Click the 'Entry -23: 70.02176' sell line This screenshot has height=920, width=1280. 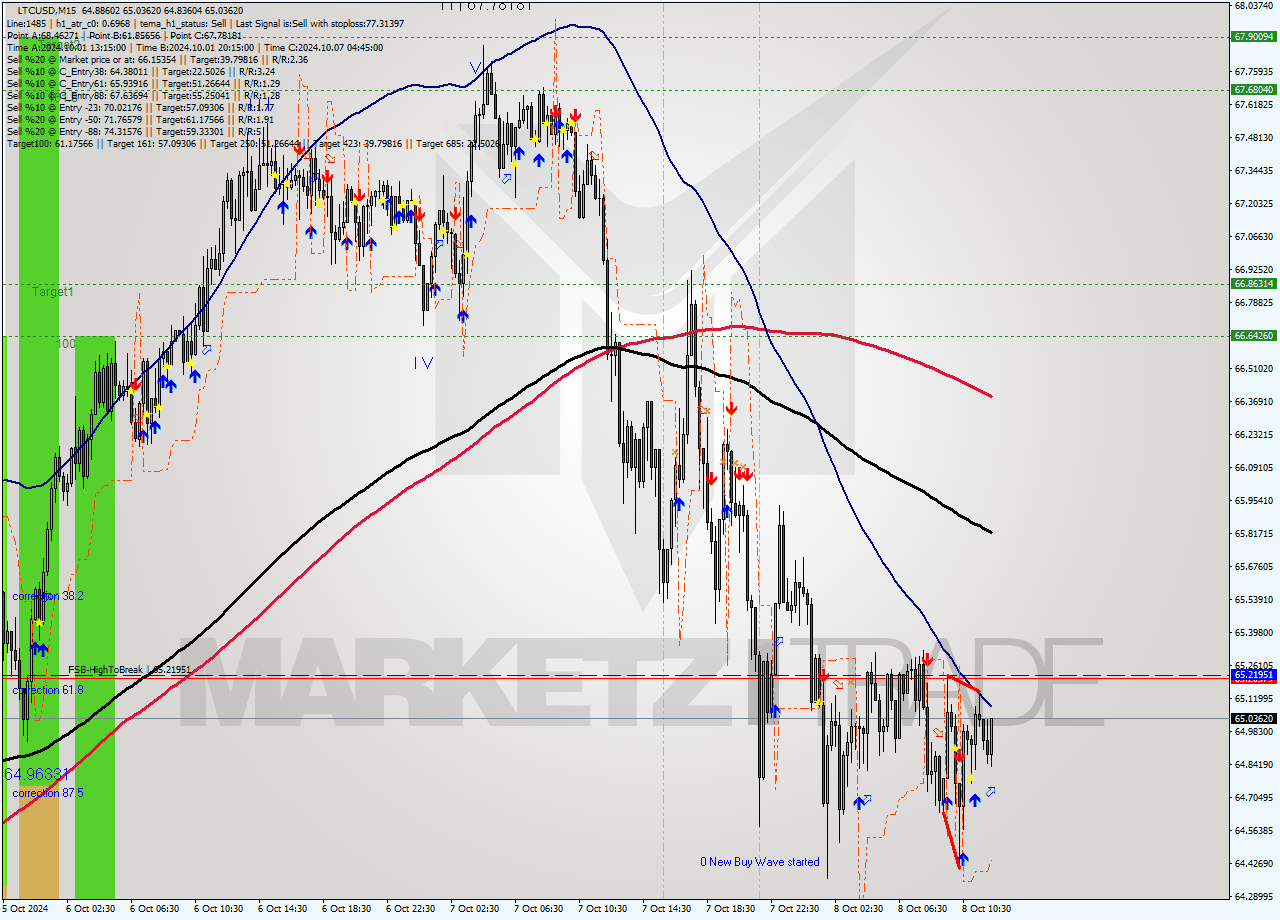(140, 107)
